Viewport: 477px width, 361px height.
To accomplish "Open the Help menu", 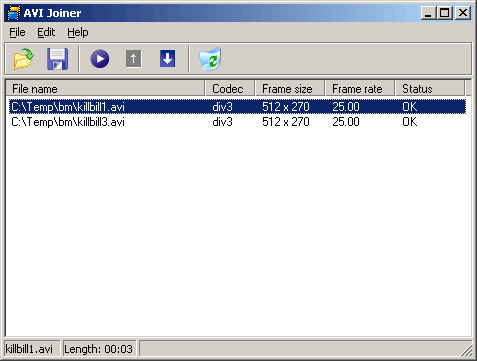I will click(78, 32).
